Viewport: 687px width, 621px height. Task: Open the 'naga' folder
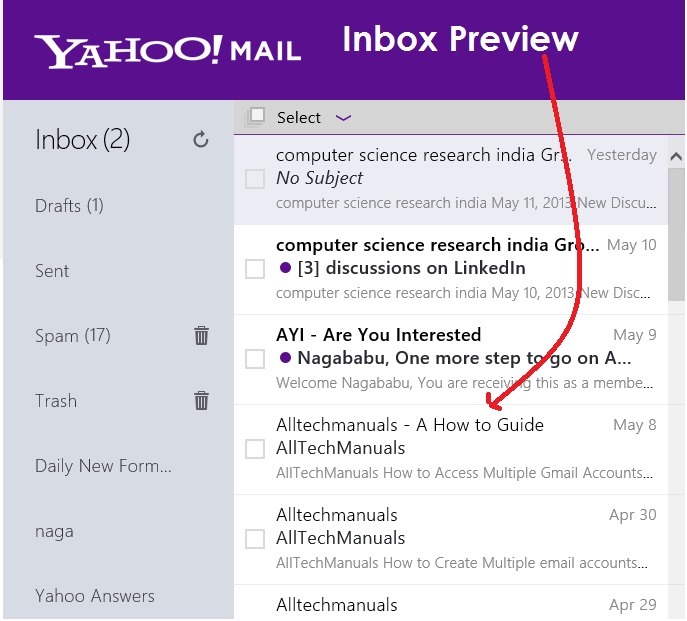(x=54, y=531)
